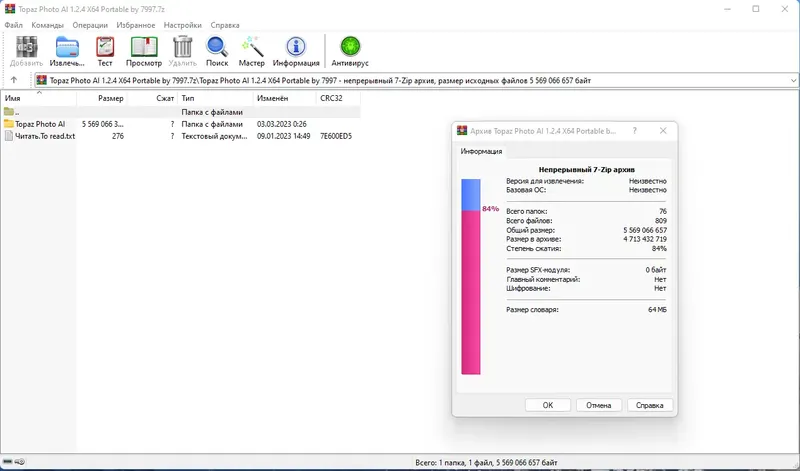The image size is (800, 471).
Task: Go up one level with arrow icon
Action: click(14, 80)
